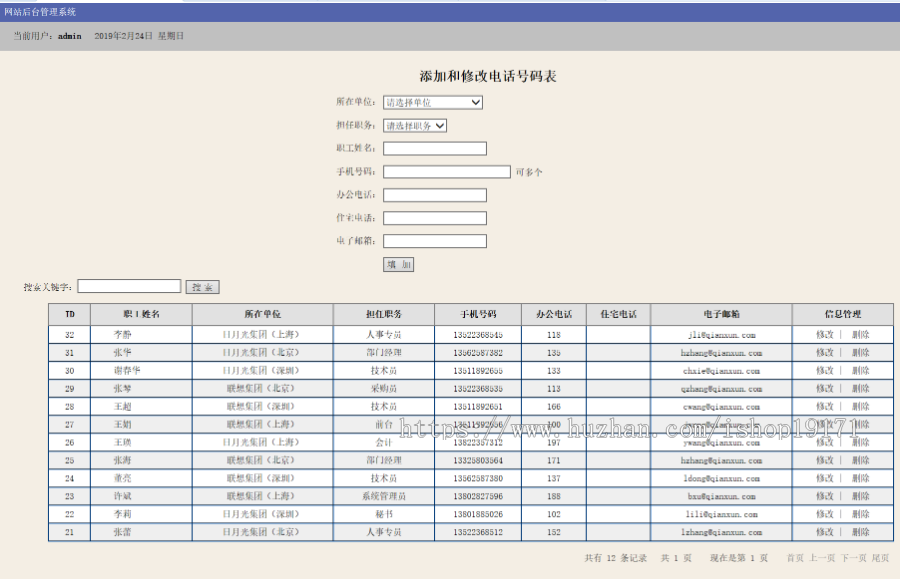The height and width of the screenshot is (579, 900).
Task: Open the 所在单位 unit dropdown
Action: pyautogui.click(x=431, y=102)
